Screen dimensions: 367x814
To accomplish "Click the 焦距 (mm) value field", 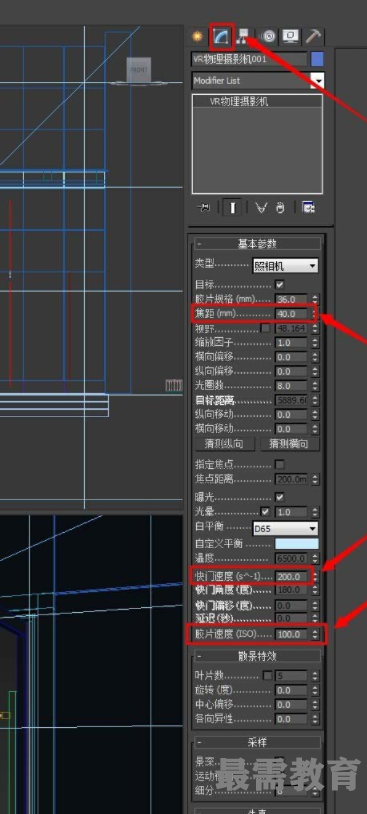I will pyautogui.click(x=292, y=314).
